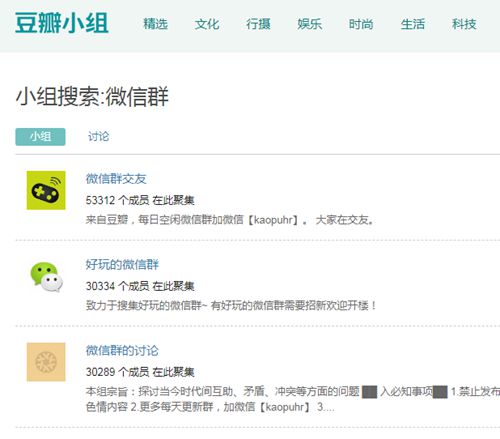Go to the 生活 category
500x439 pixels.
pyautogui.click(x=413, y=24)
